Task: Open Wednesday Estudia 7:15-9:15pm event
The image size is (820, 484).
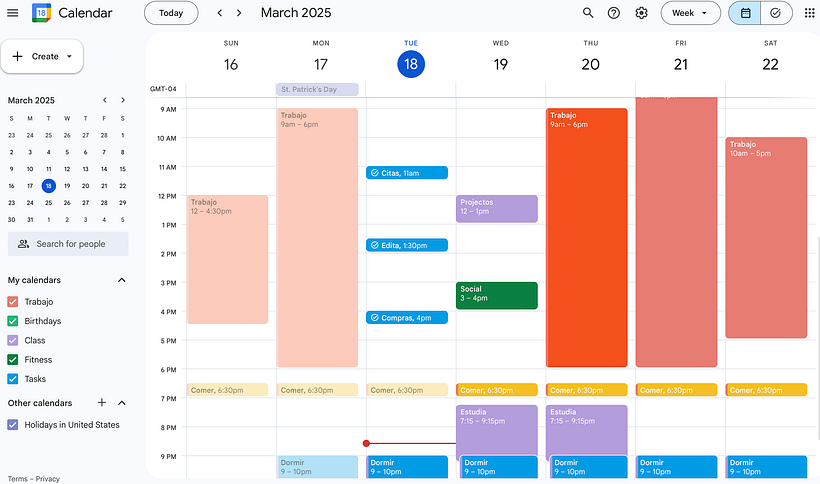Action: 497,431
